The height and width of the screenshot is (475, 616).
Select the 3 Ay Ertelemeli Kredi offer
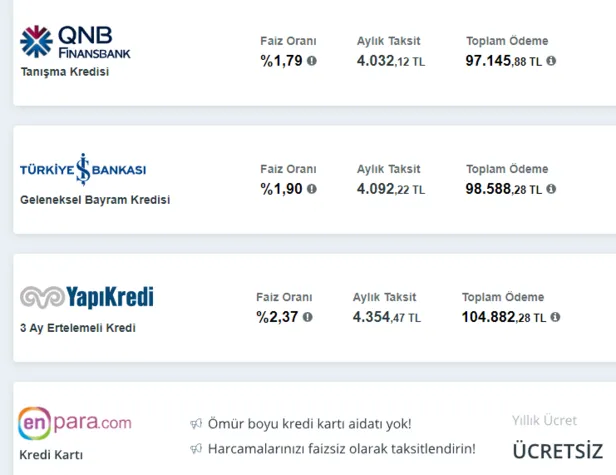click(x=77, y=328)
